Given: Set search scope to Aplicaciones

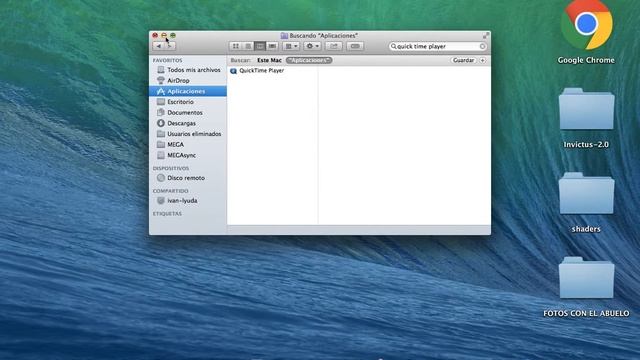Looking at the screenshot, I should tap(309, 60).
